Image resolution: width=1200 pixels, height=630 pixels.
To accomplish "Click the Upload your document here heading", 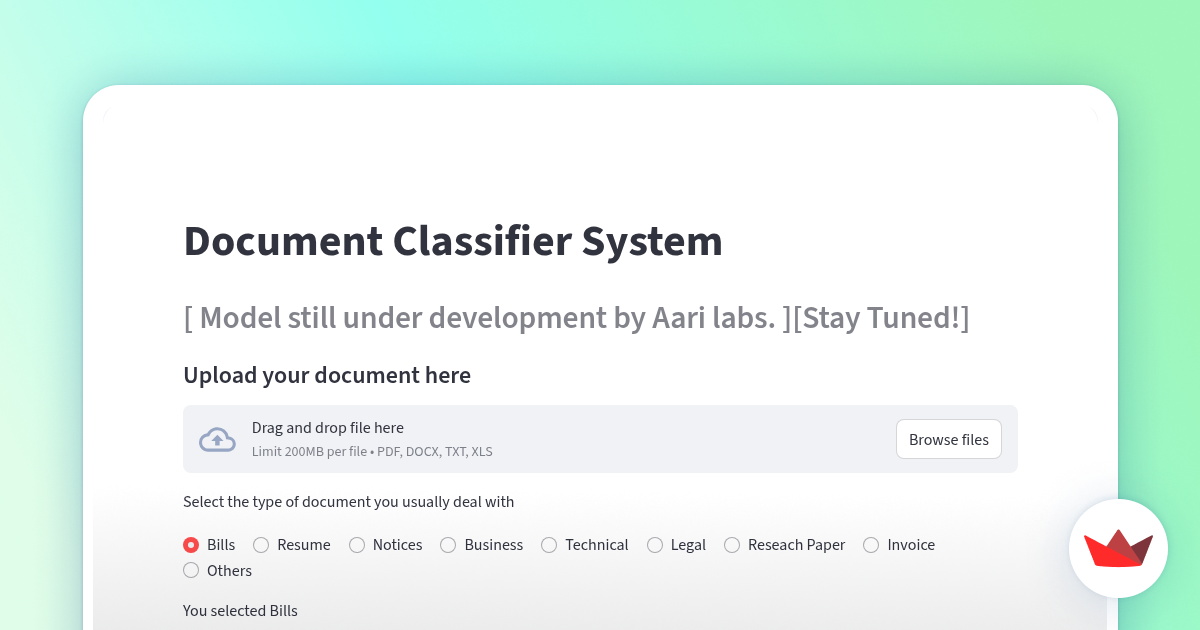I will [x=327, y=375].
